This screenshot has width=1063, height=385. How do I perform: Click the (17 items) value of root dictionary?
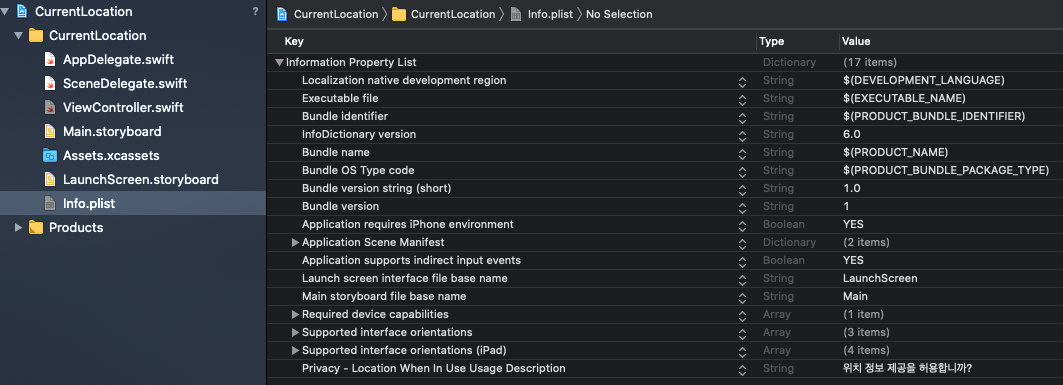869,62
